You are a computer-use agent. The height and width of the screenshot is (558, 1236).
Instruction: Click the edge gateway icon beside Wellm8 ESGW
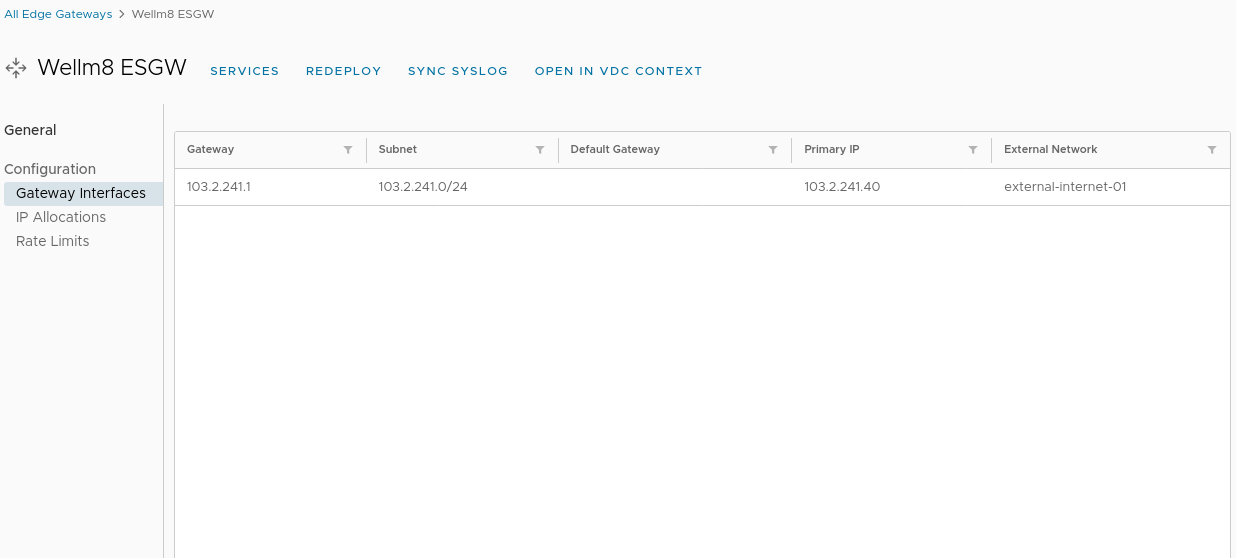click(15, 68)
